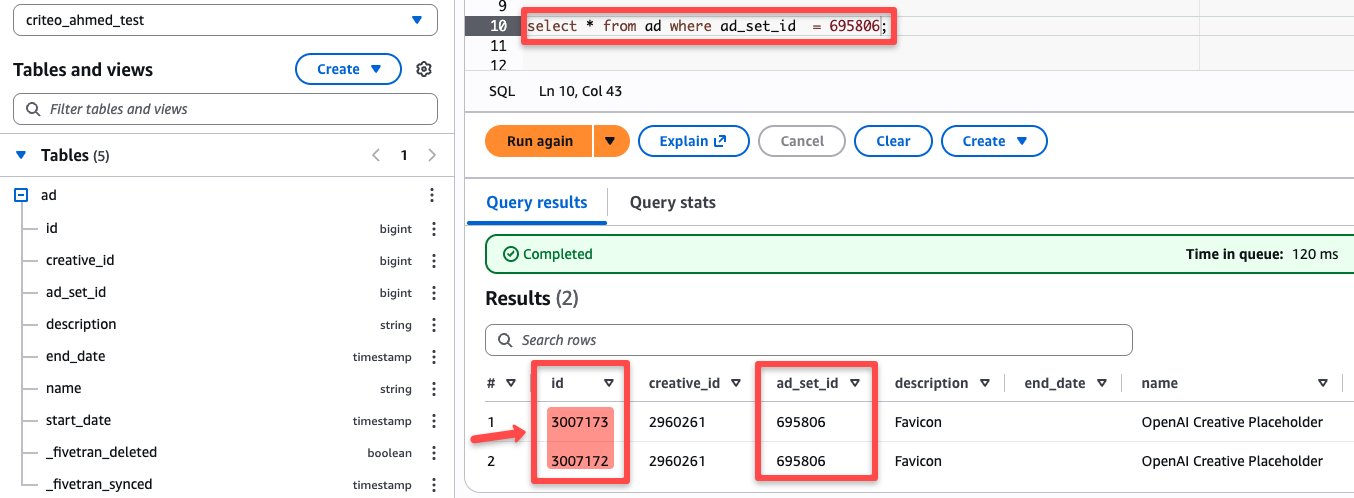Focus the Search rows field

809,340
